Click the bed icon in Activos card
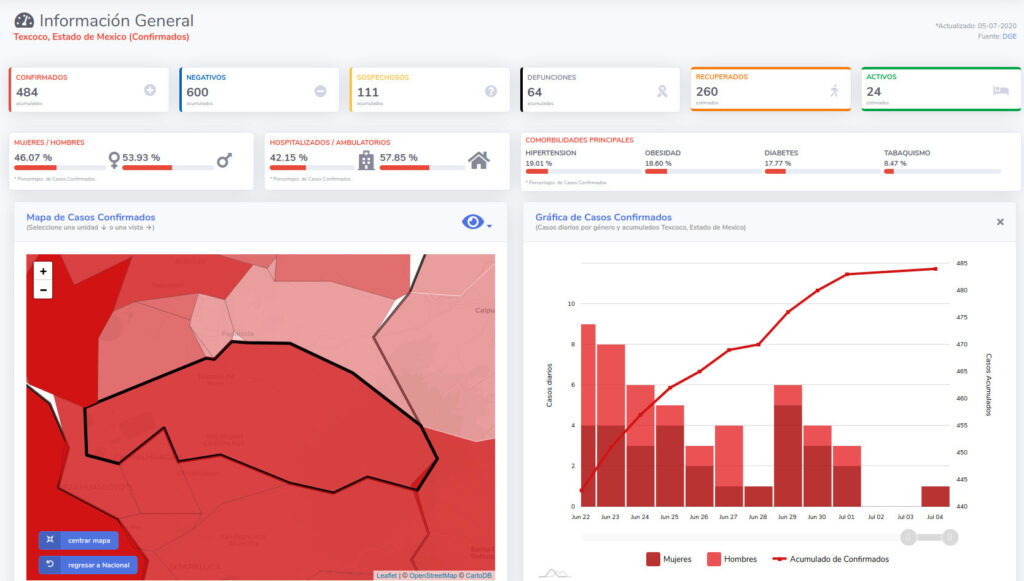The height and width of the screenshot is (581, 1024). 1000,91
